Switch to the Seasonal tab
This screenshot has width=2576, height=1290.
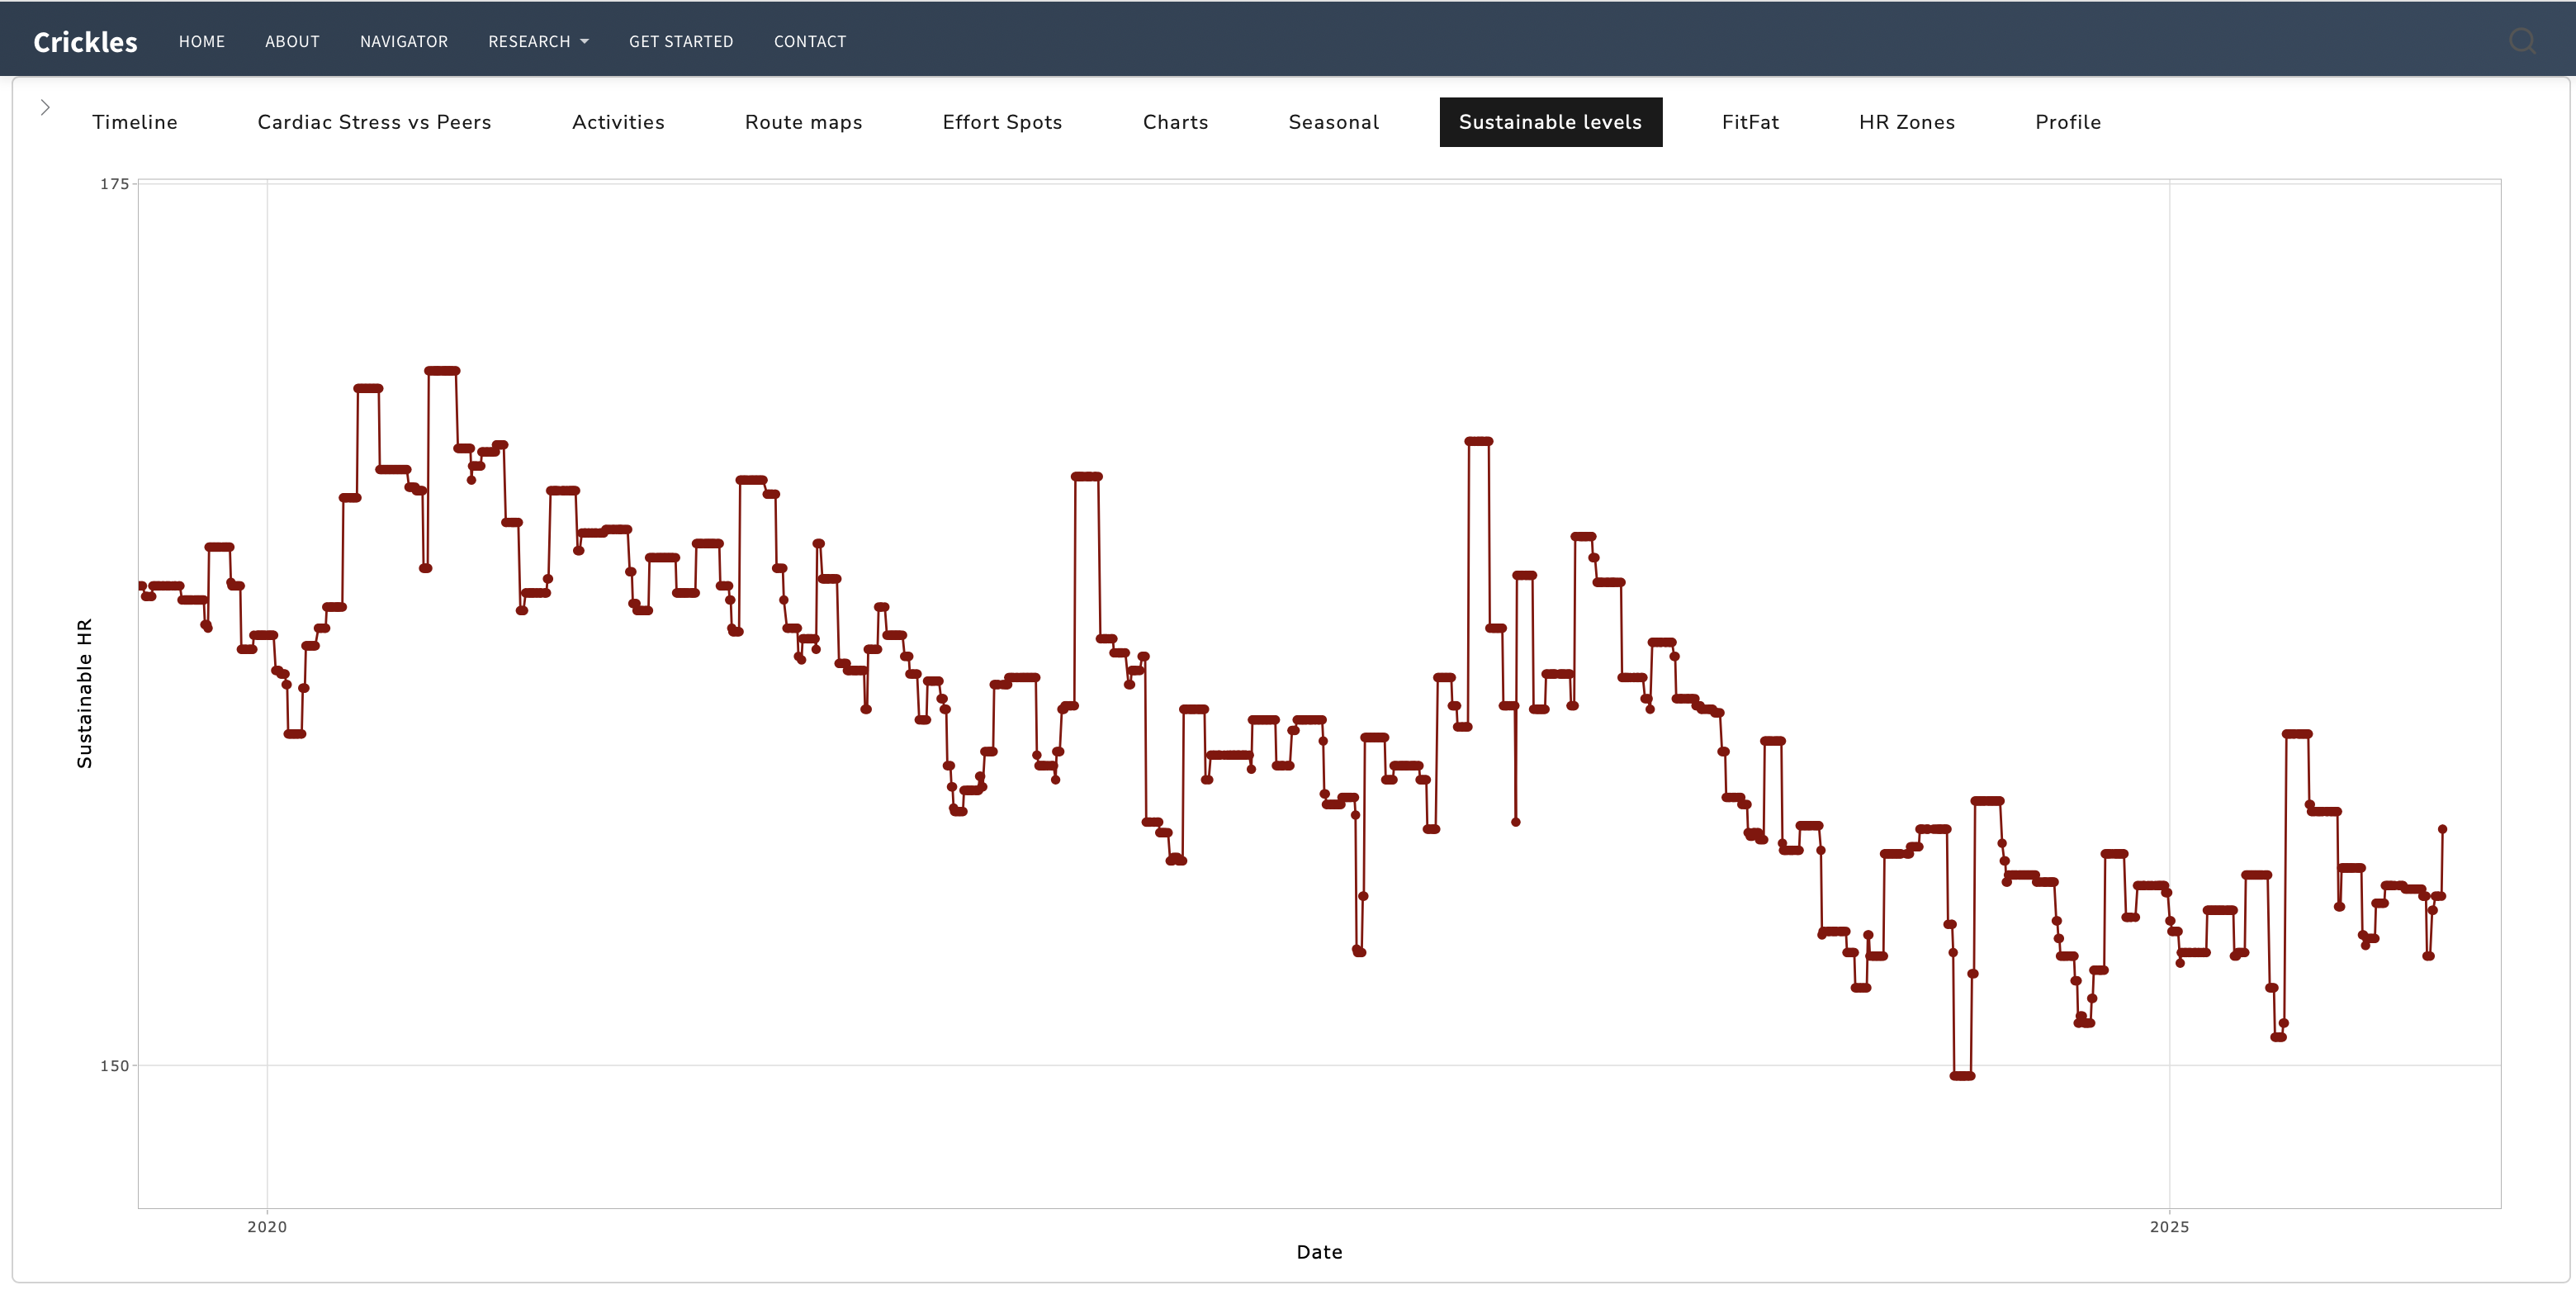[x=1333, y=122]
